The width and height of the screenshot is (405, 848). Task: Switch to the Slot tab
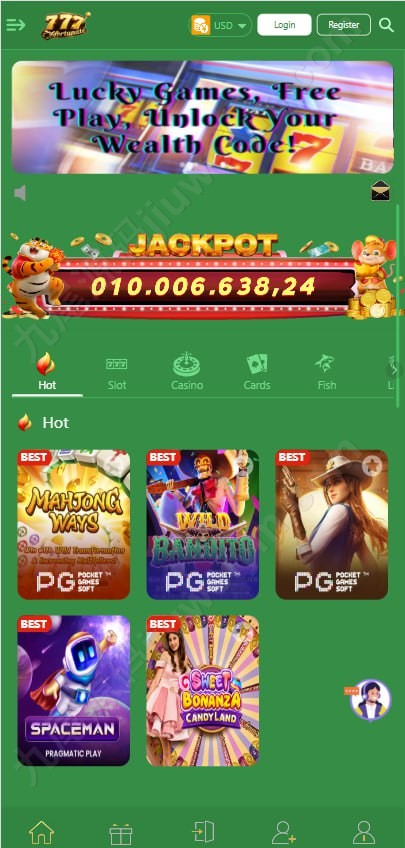pyautogui.click(x=116, y=374)
